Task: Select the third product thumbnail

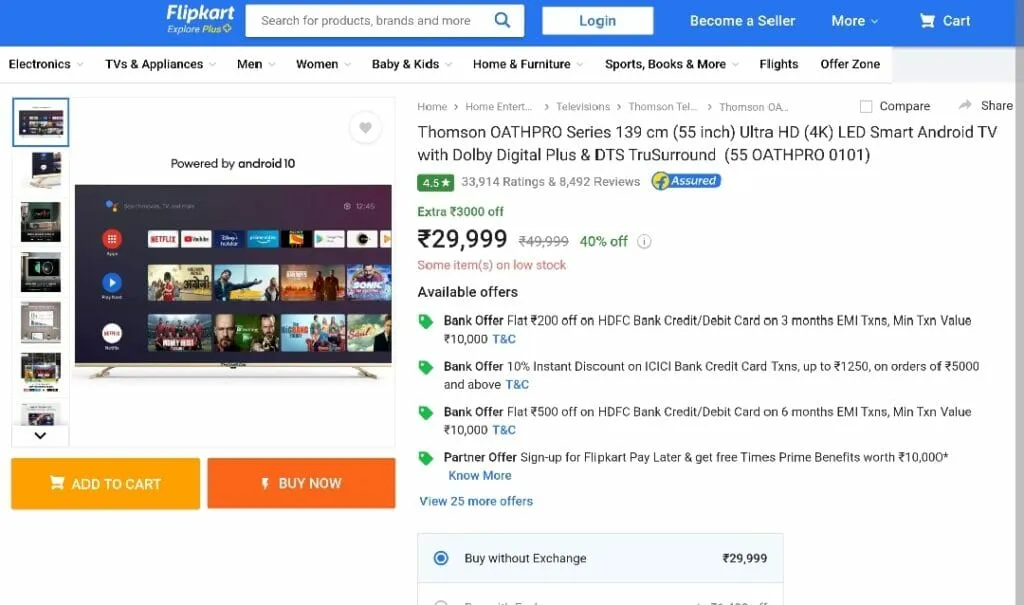Action: [x=40, y=221]
